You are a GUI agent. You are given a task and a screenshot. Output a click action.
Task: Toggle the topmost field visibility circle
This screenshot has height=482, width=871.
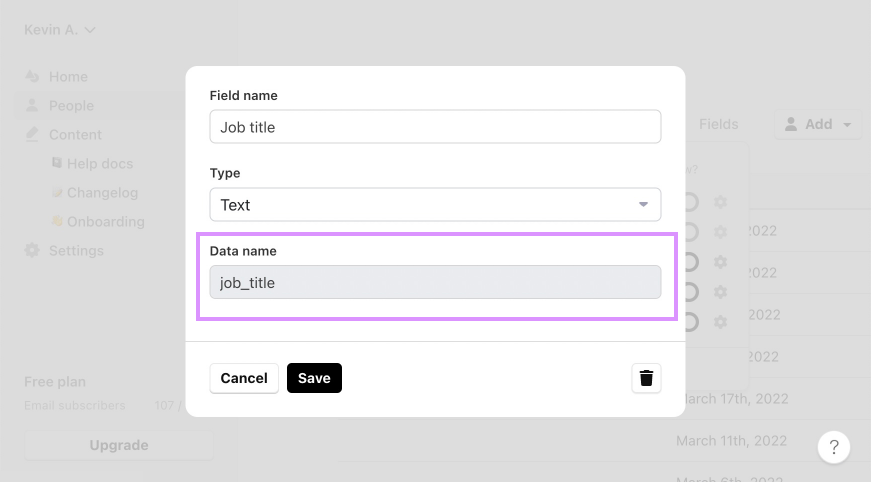pos(690,202)
